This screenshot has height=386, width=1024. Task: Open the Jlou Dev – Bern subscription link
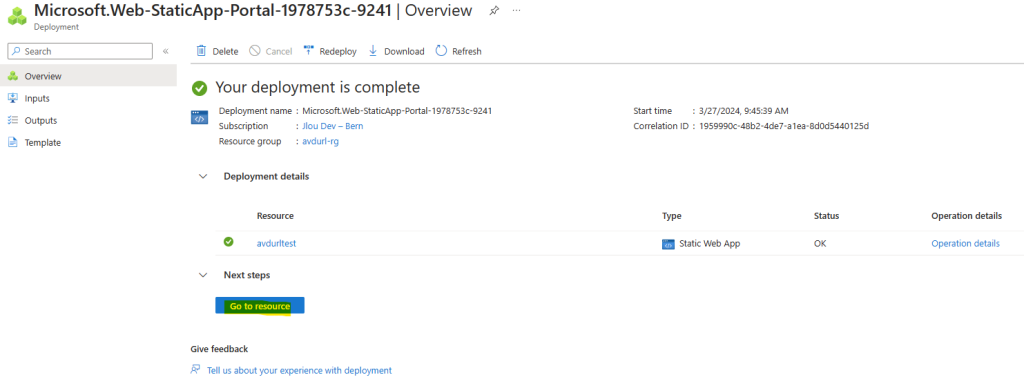(x=332, y=126)
